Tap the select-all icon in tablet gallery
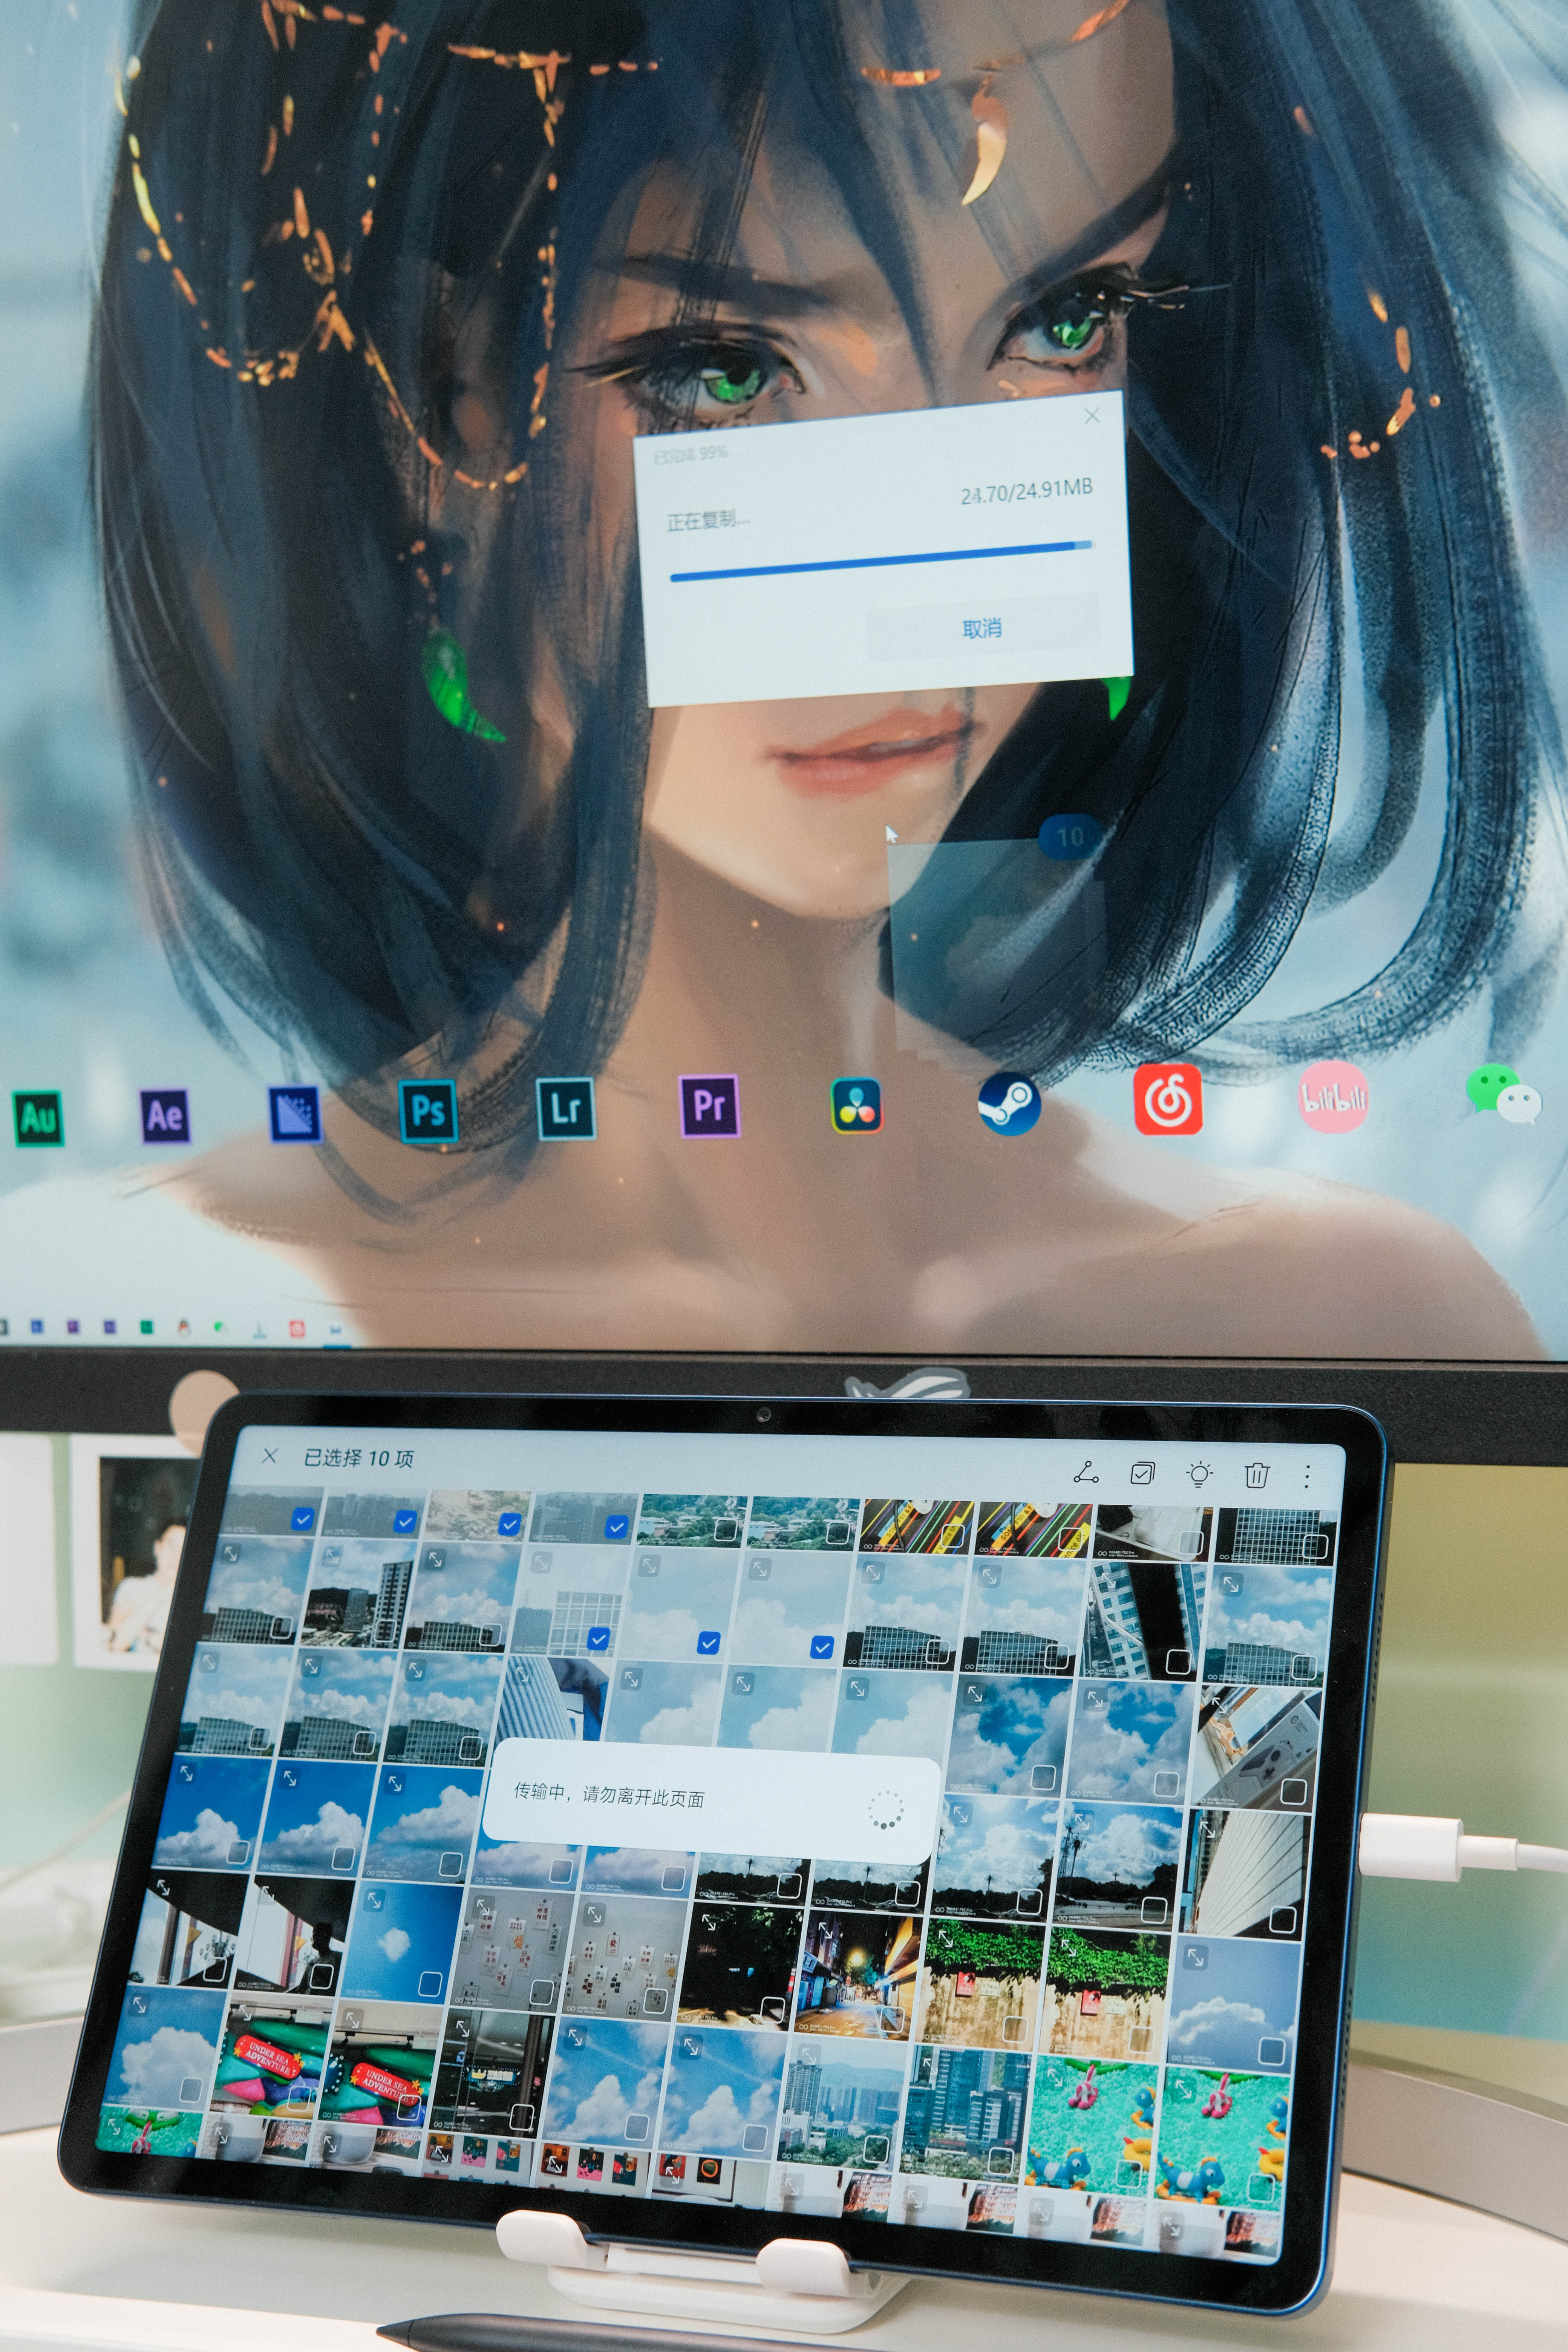1568x2352 pixels. (1142, 1473)
